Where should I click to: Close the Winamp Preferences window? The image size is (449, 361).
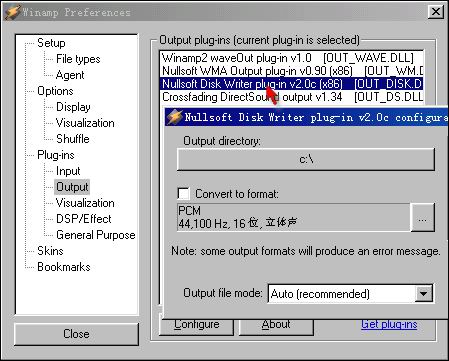point(436,12)
